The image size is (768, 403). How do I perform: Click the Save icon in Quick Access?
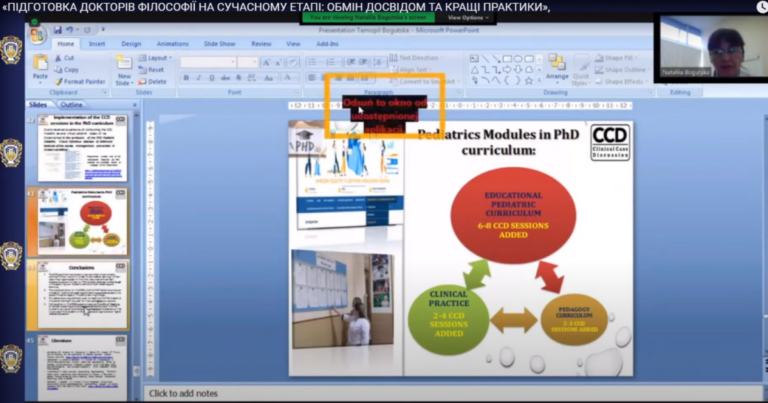click(60, 30)
